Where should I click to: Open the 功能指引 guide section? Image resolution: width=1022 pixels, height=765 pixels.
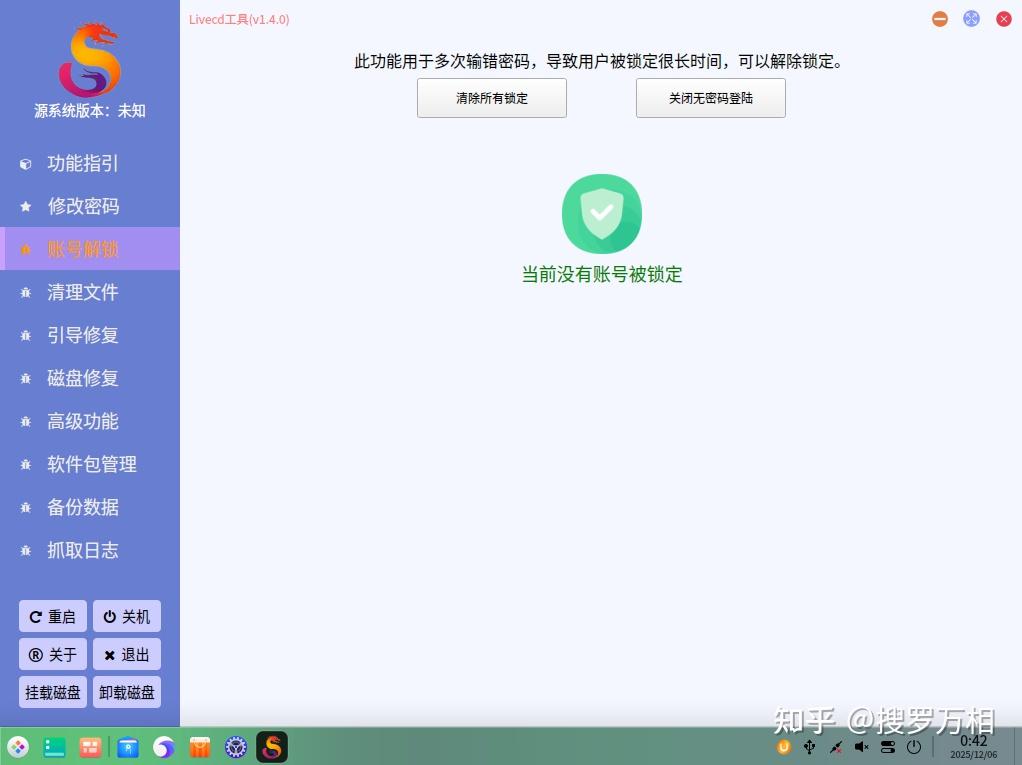(83, 163)
